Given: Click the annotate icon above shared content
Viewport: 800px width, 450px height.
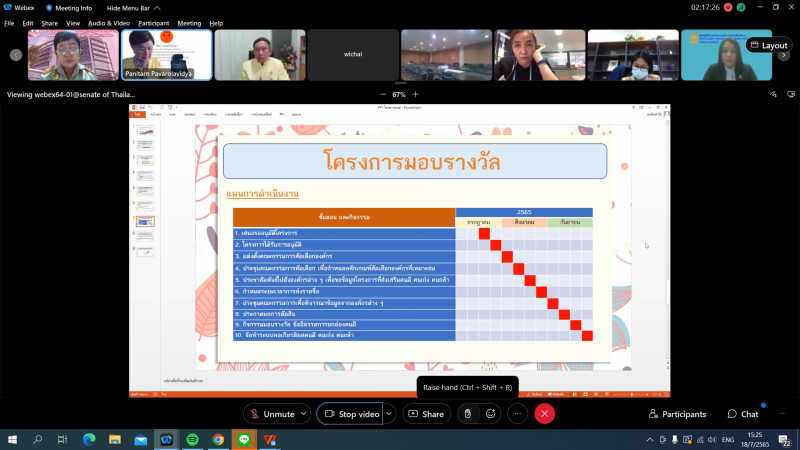Looking at the screenshot, I should point(773,94).
